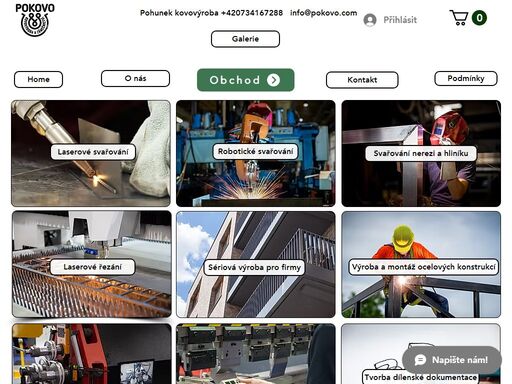512x384 pixels.
Task: Open the Obchod shop button
Action: coord(246,80)
